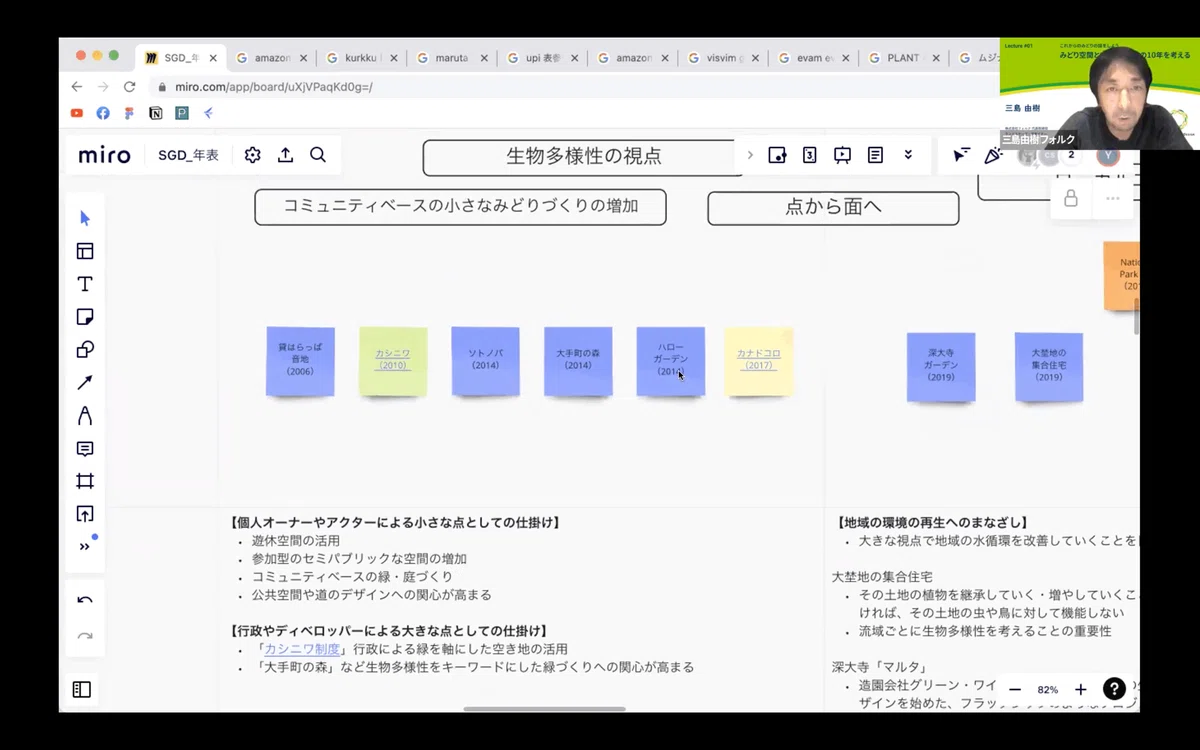Image resolution: width=1200 pixels, height=750 pixels.
Task: Open the help question mark button
Action: point(1114,689)
